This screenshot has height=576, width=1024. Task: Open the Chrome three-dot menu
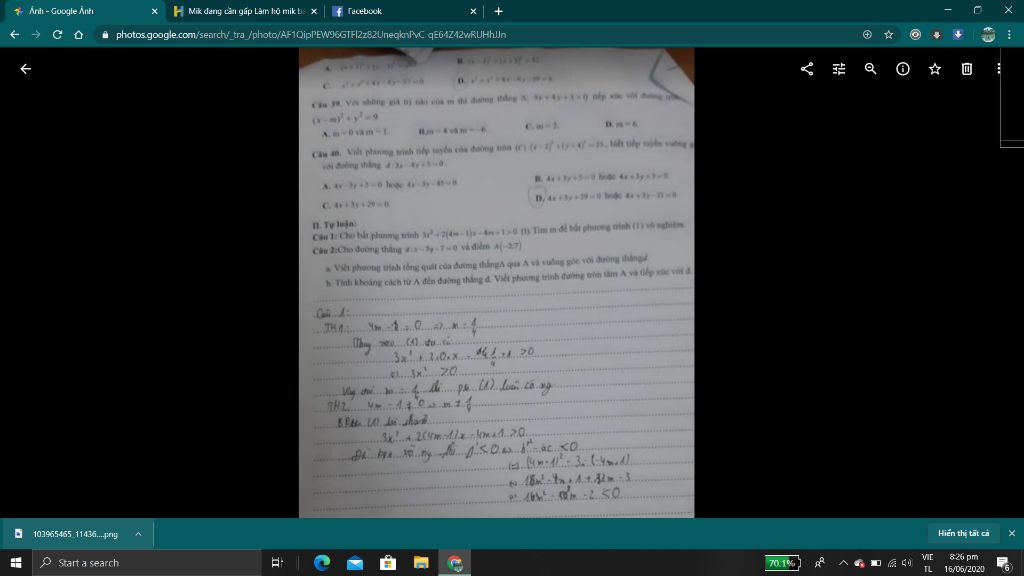[x=1010, y=35]
